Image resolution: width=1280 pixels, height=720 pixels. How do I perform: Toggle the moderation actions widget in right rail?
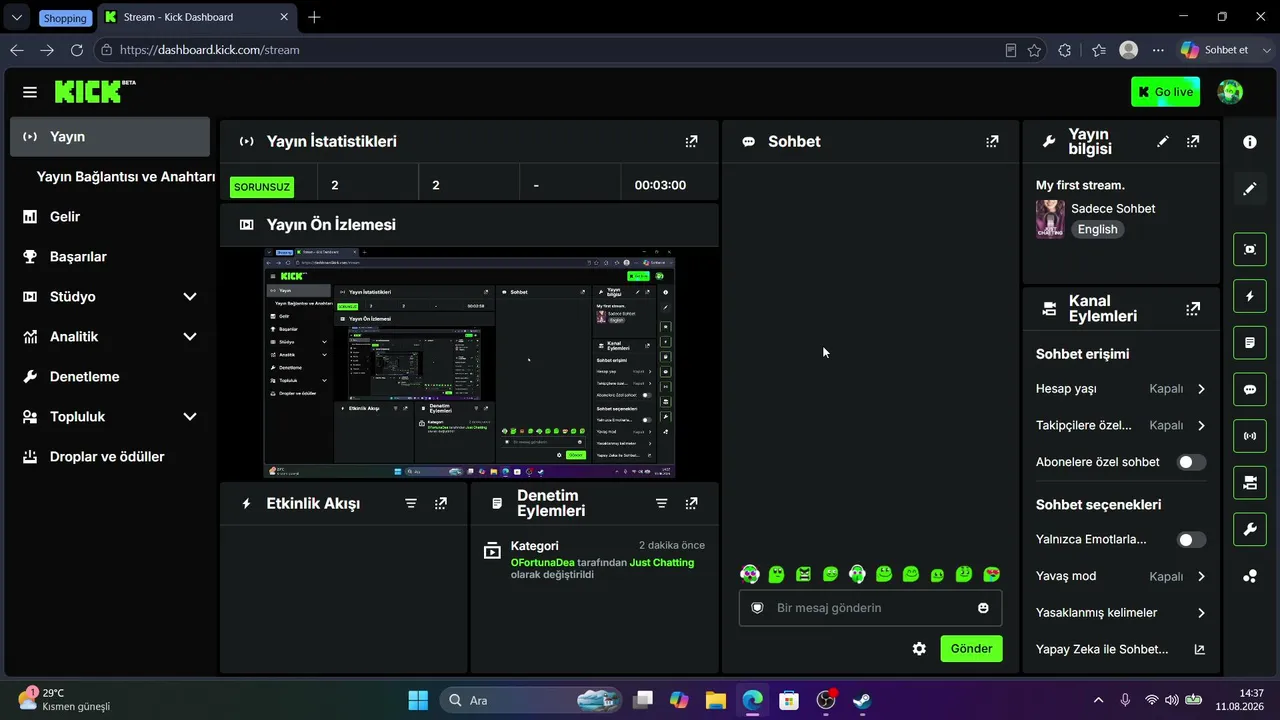(1250, 343)
